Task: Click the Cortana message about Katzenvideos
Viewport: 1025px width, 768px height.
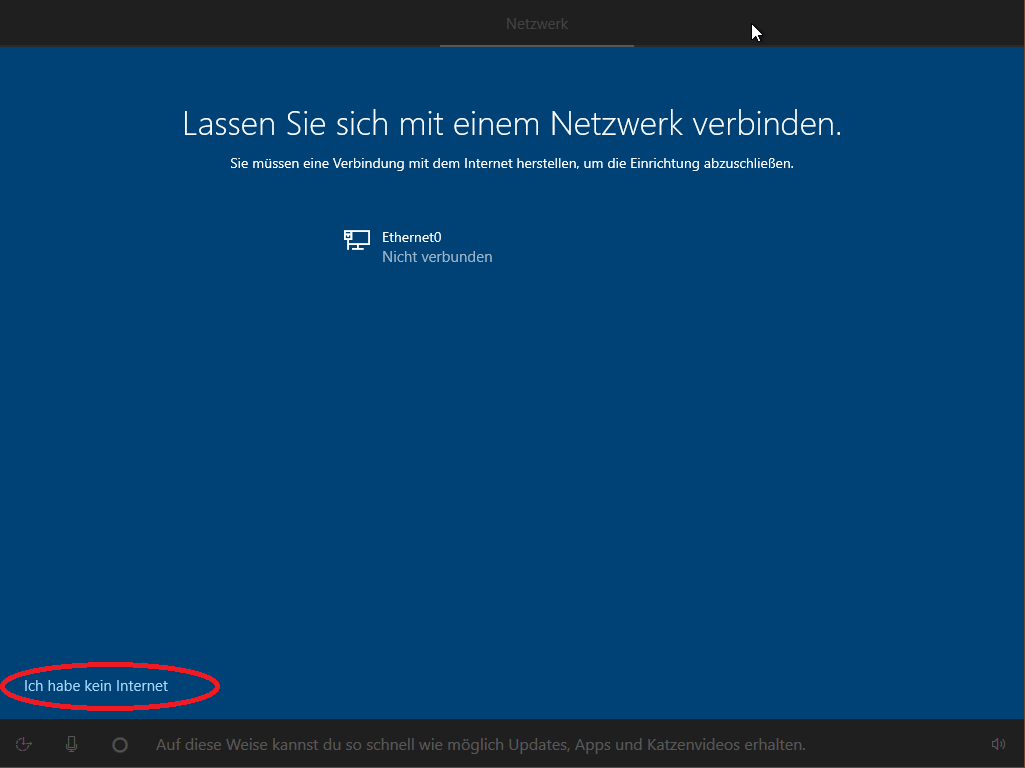Action: tap(480, 744)
